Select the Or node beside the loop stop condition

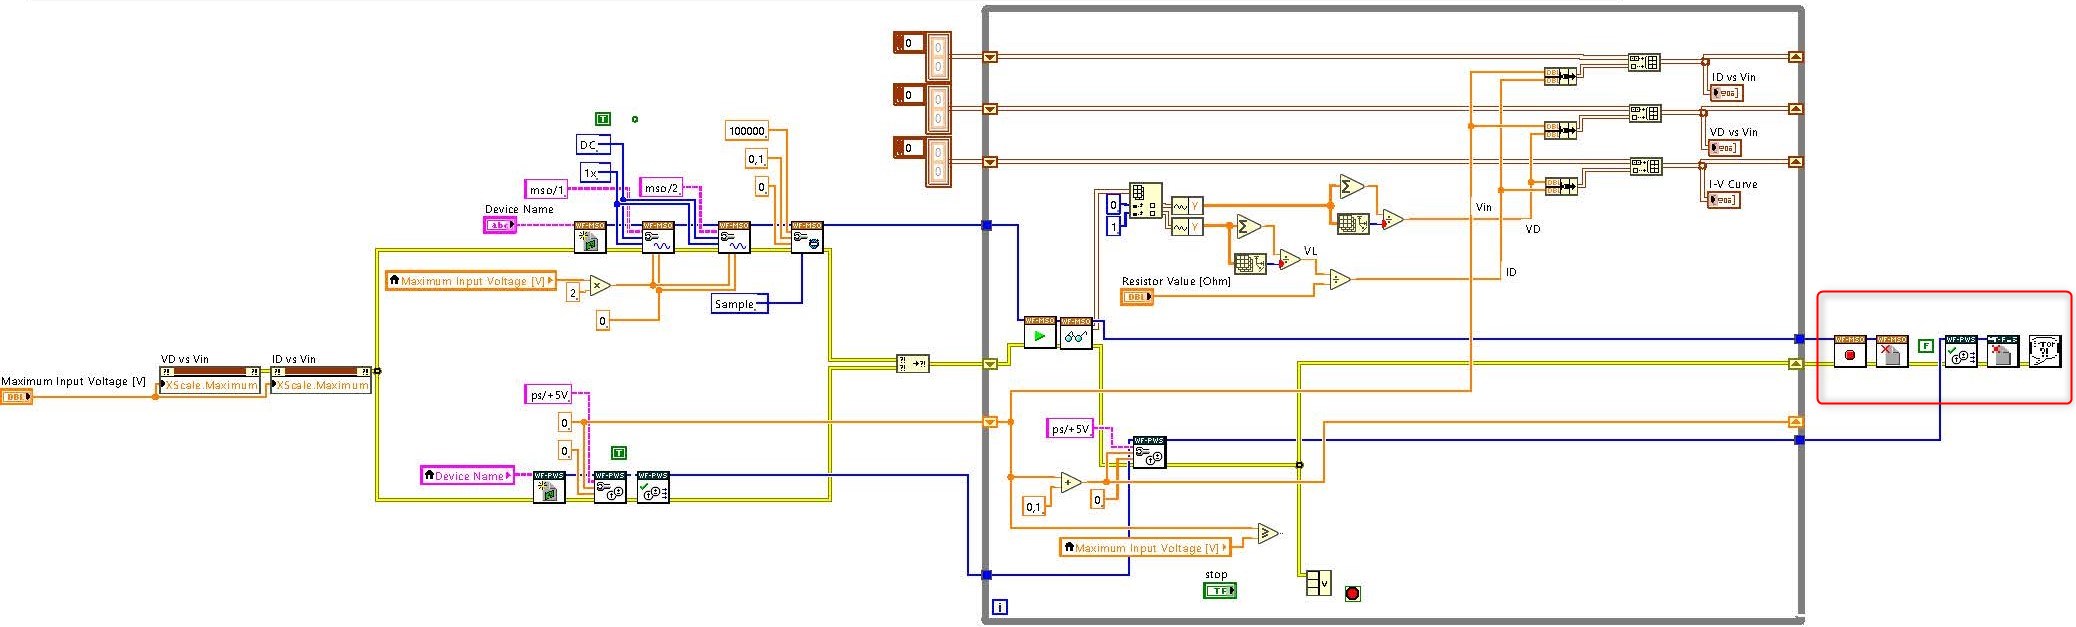[x=1318, y=583]
